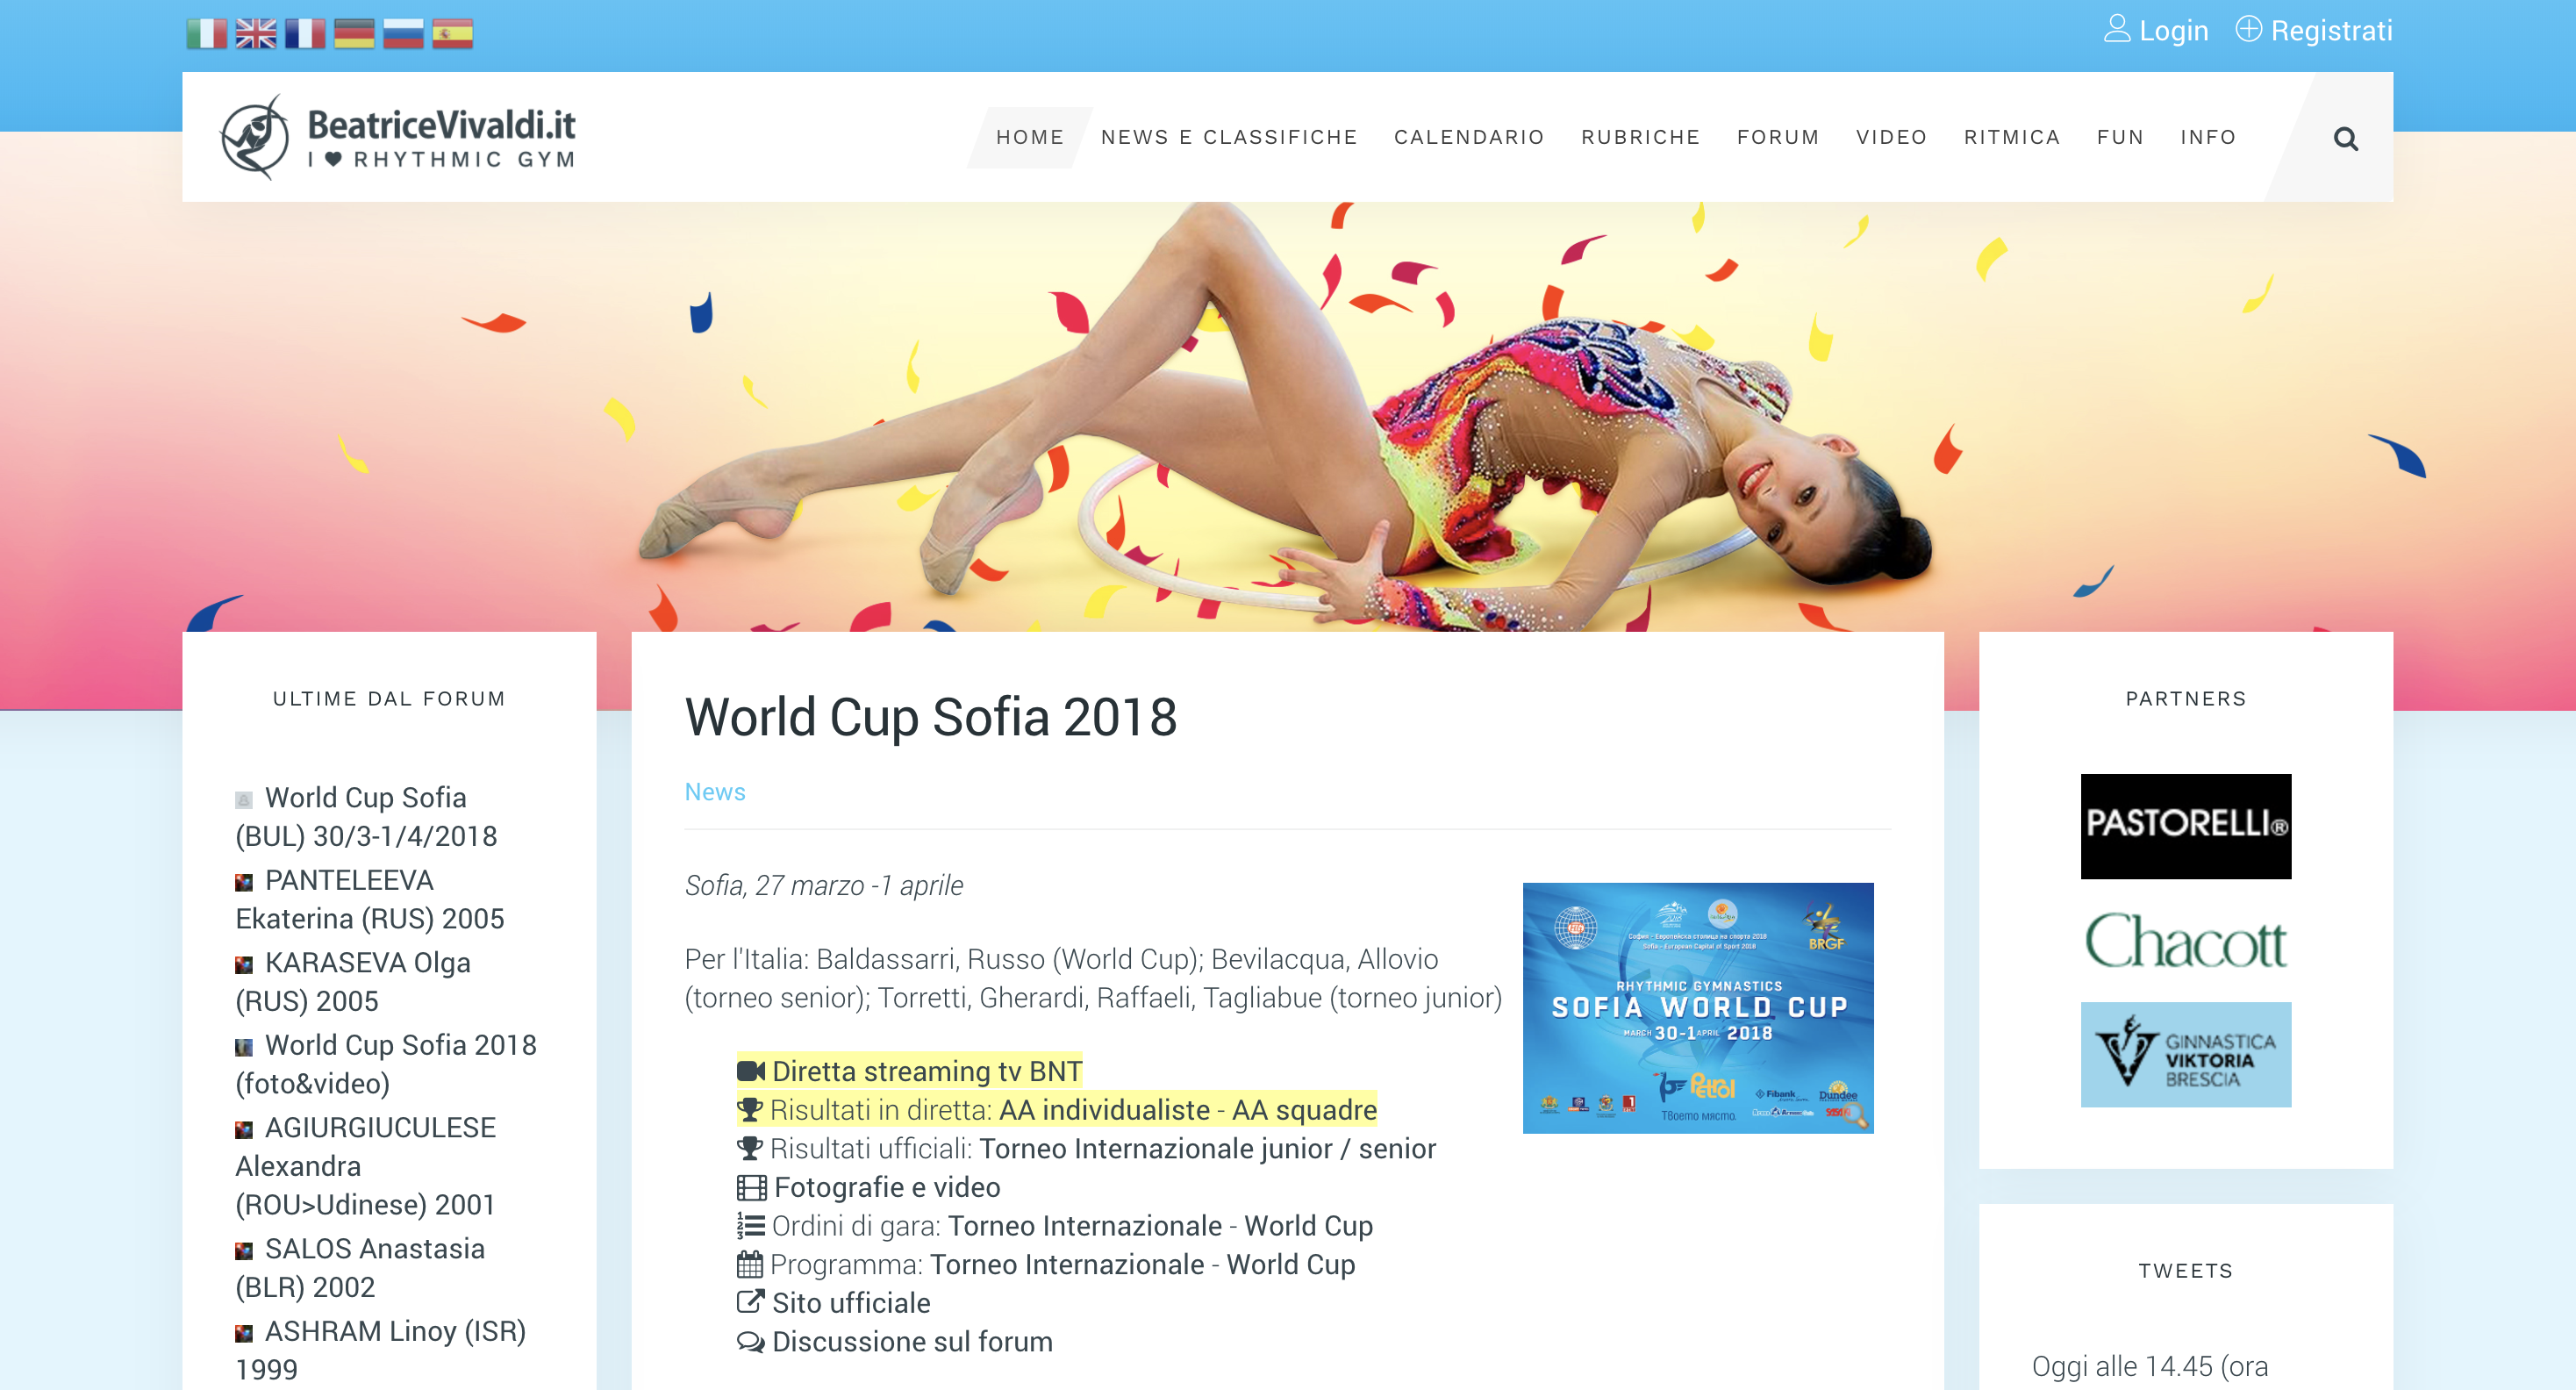Switch language with the Italian flag icon

tap(206, 33)
